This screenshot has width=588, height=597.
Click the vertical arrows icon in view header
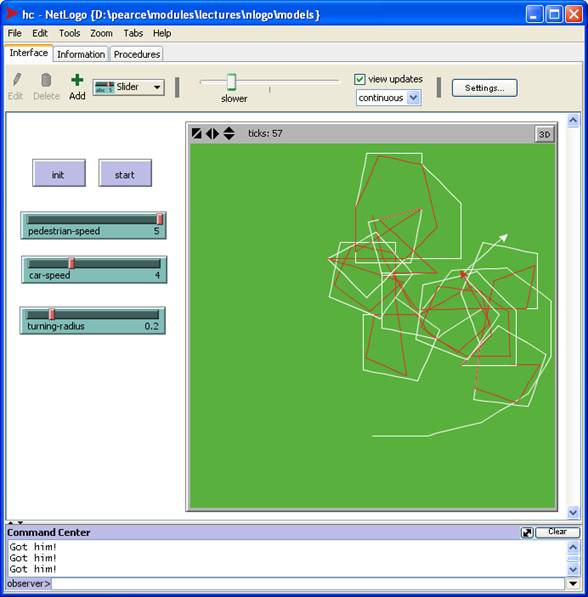click(x=228, y=133)
